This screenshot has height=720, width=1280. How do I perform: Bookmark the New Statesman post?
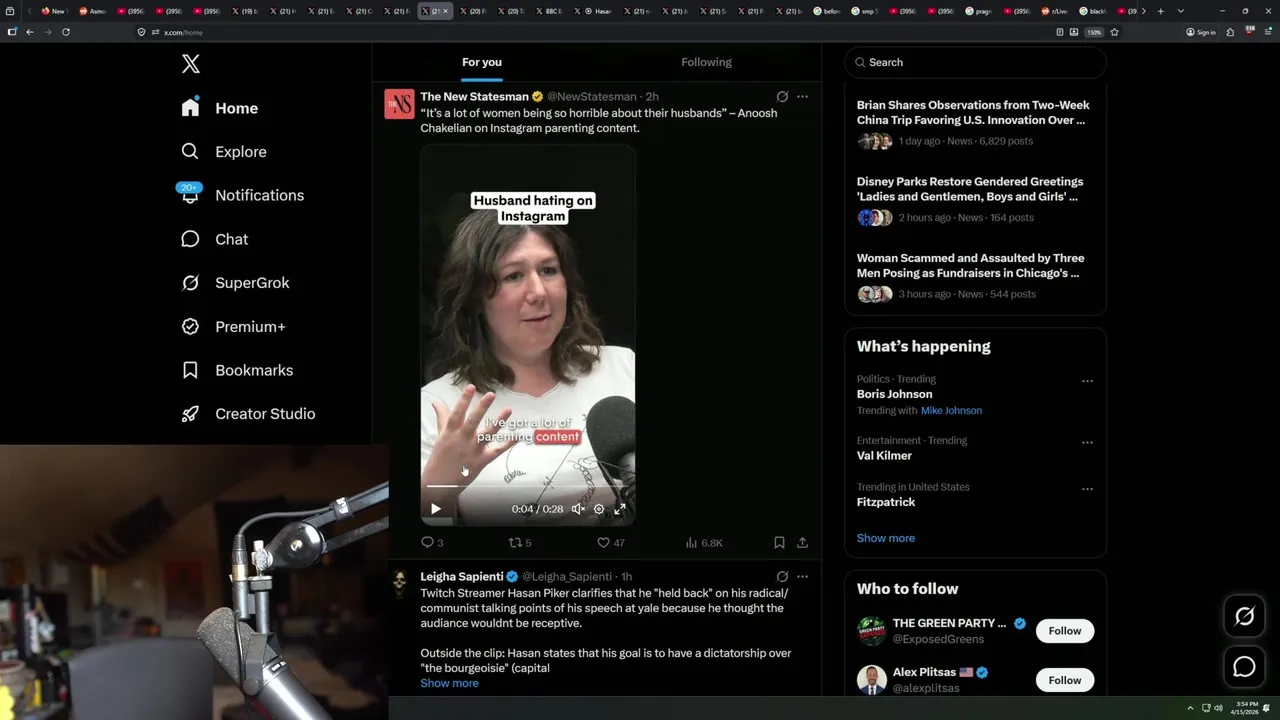779,543
